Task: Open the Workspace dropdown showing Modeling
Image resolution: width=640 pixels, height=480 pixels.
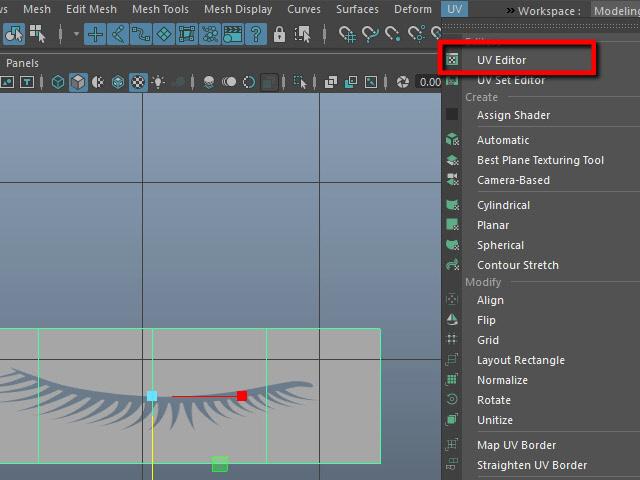Action: [x=614, y=10]
